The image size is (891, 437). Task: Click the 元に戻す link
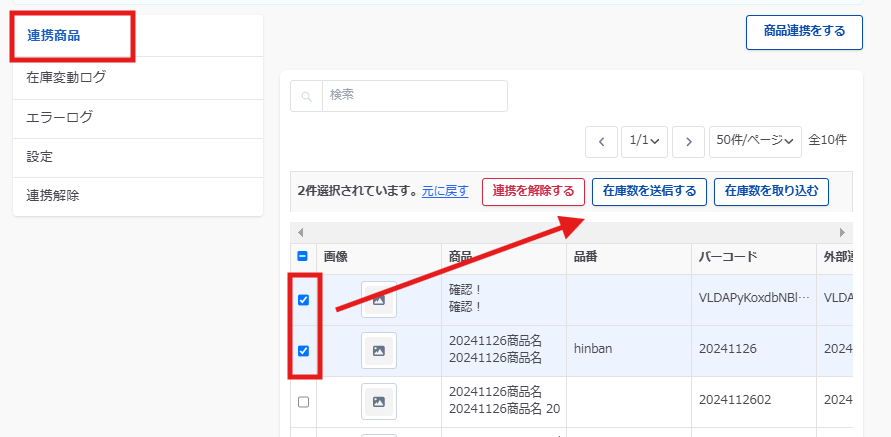pos(445,192)
